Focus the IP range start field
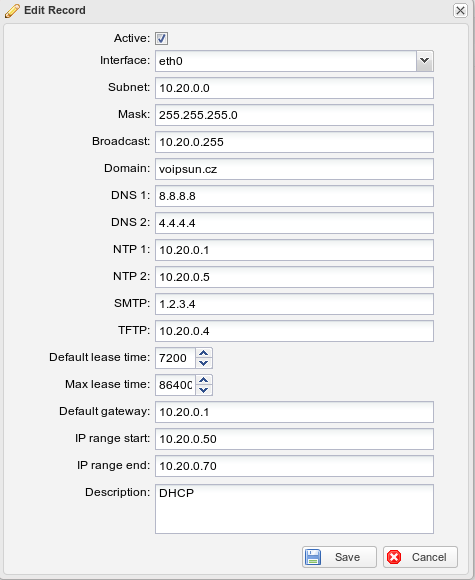Screen dimensions: 475x580 (x=294, y=439)
